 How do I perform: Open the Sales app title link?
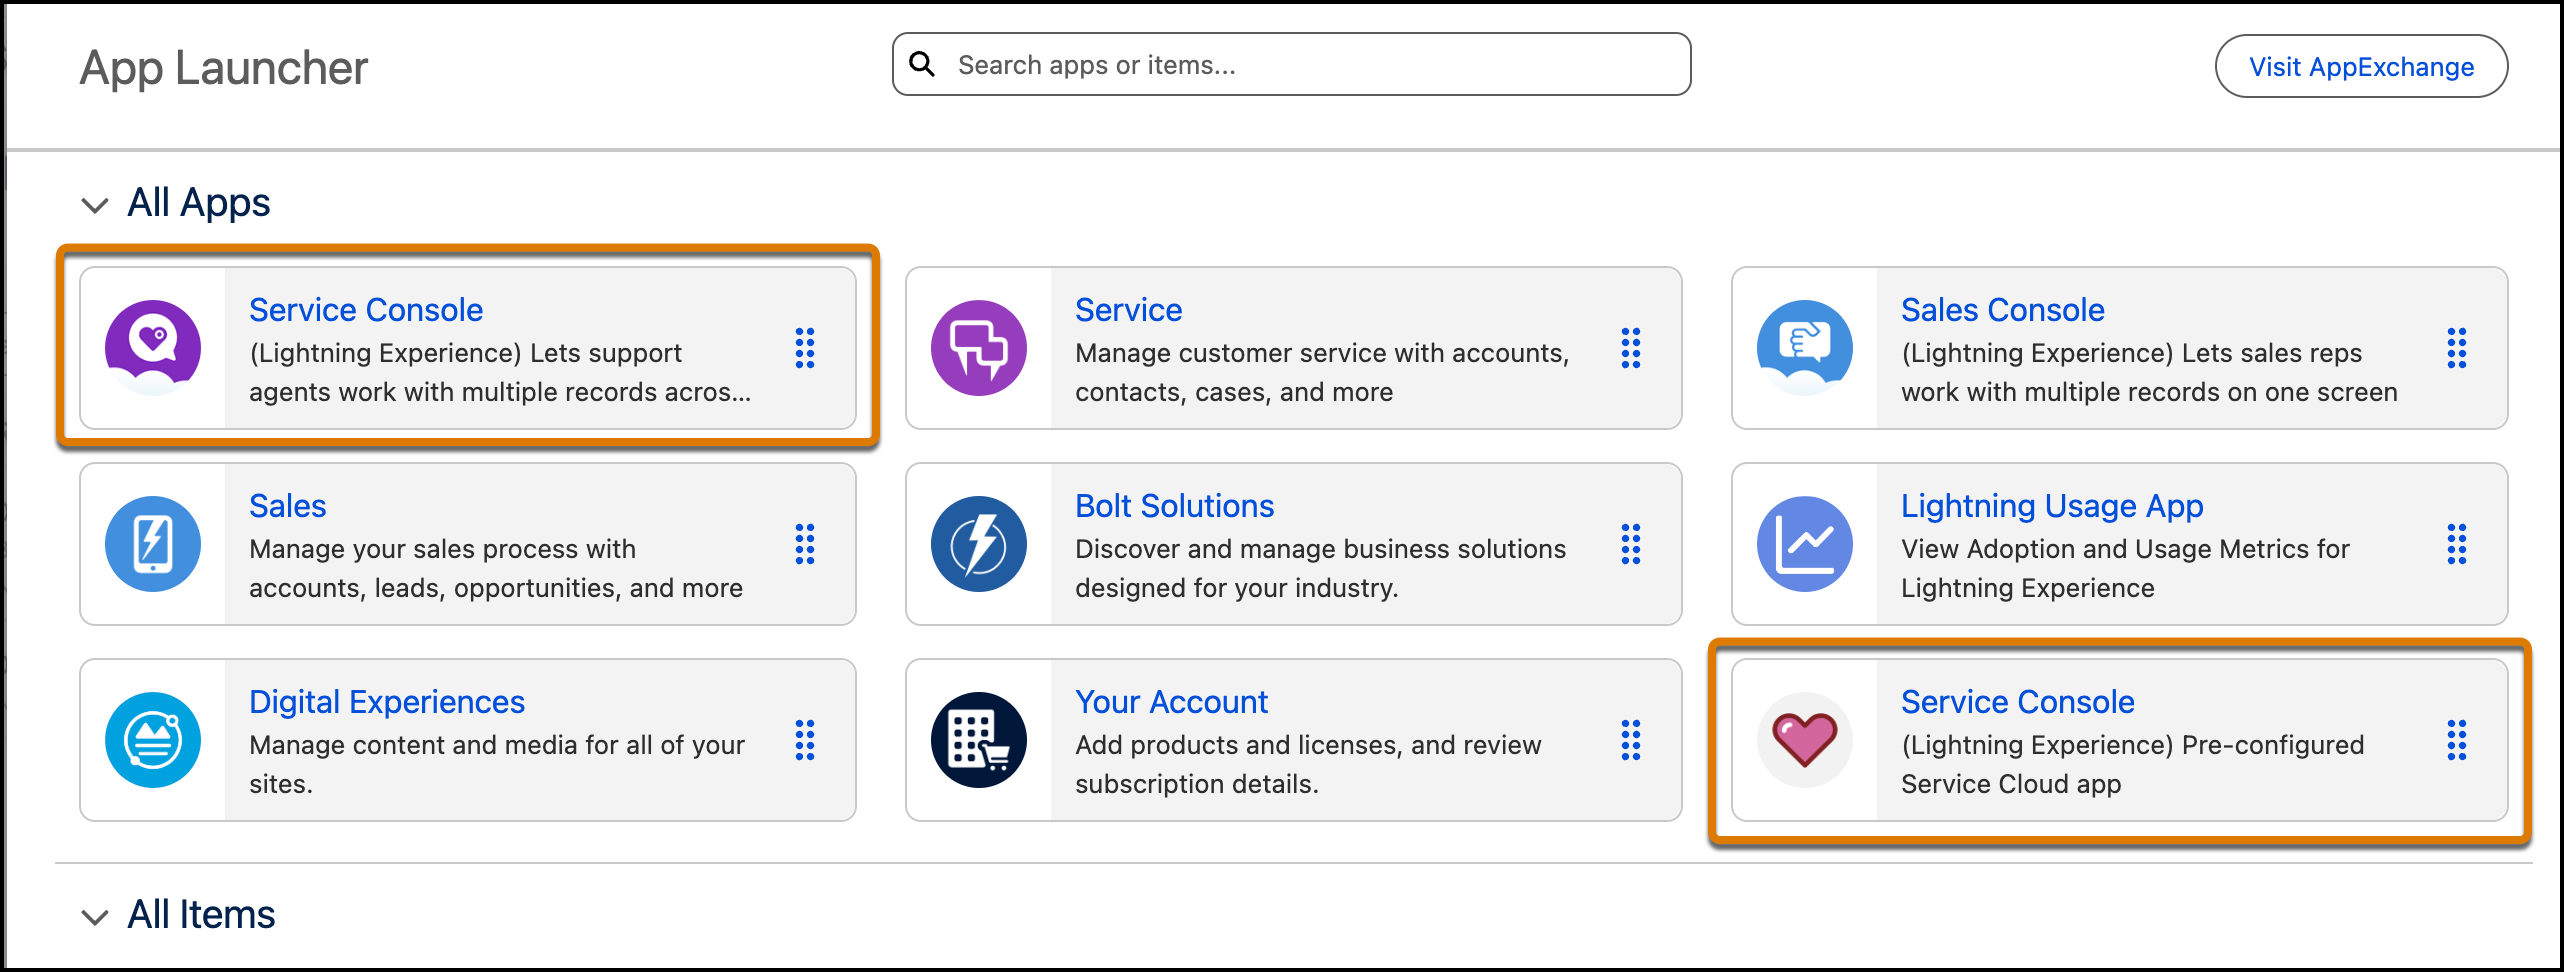[x=288, y=506]
